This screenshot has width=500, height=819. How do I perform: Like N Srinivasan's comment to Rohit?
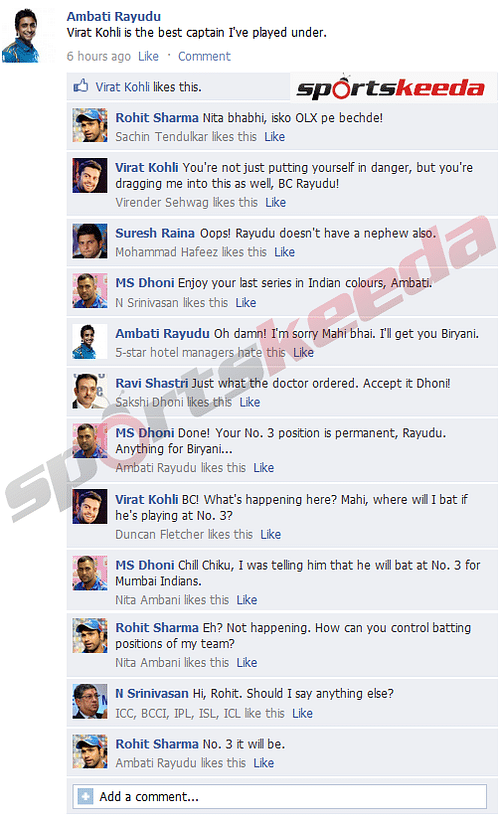pyautogui.click(x=302, y=713)
